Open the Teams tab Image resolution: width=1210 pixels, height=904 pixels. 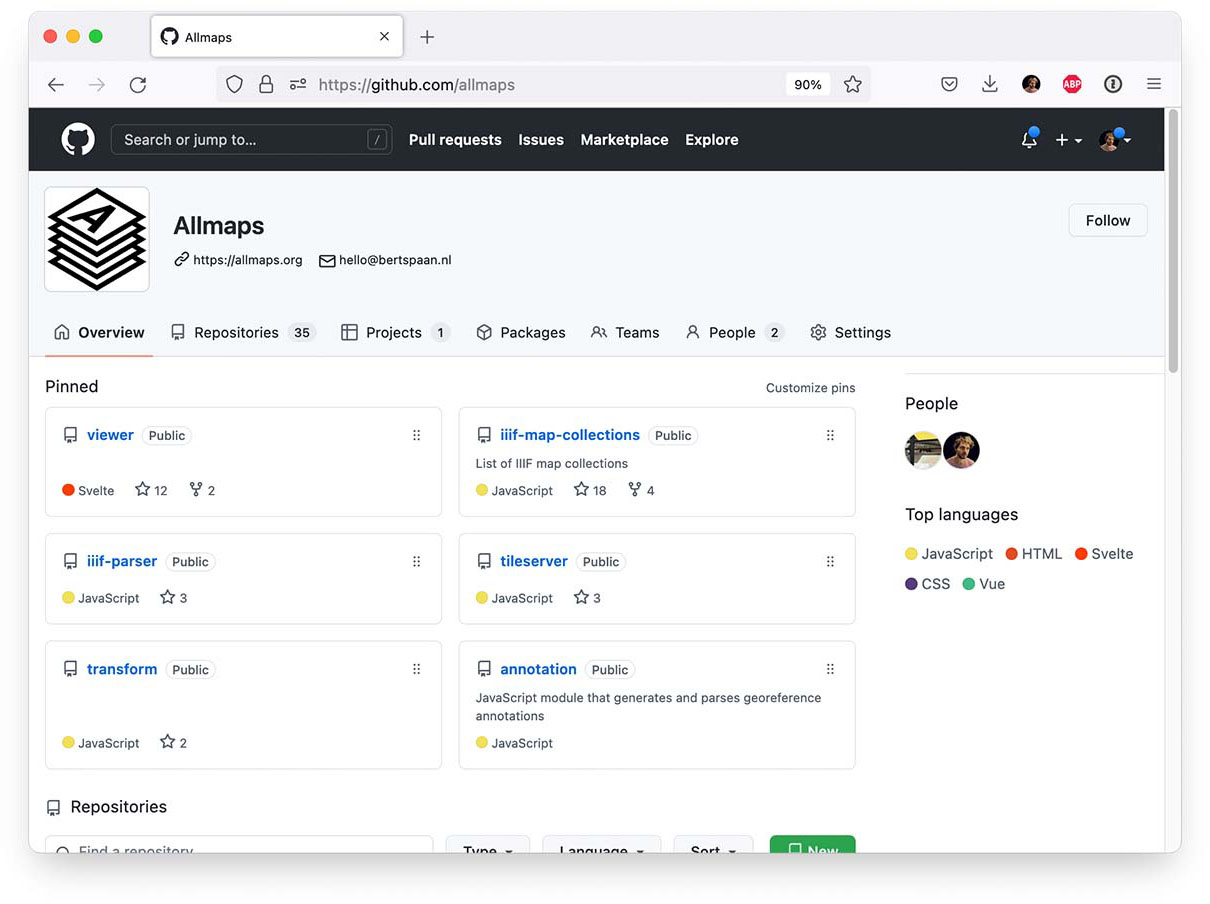click(x=625, y=333)
